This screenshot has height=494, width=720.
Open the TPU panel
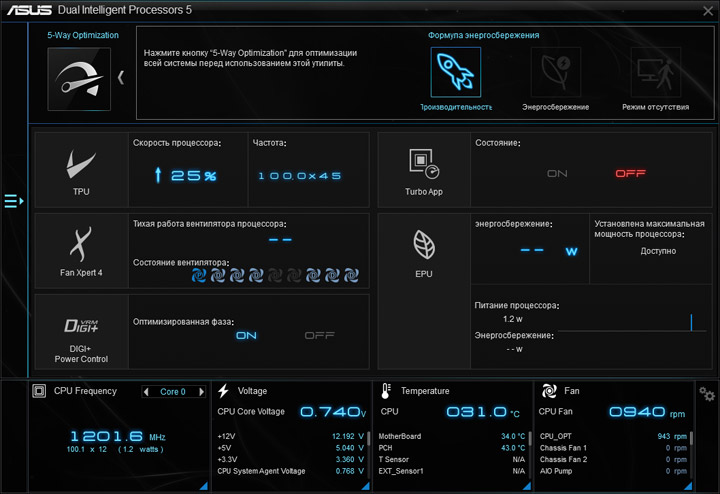tap(81, 170)
